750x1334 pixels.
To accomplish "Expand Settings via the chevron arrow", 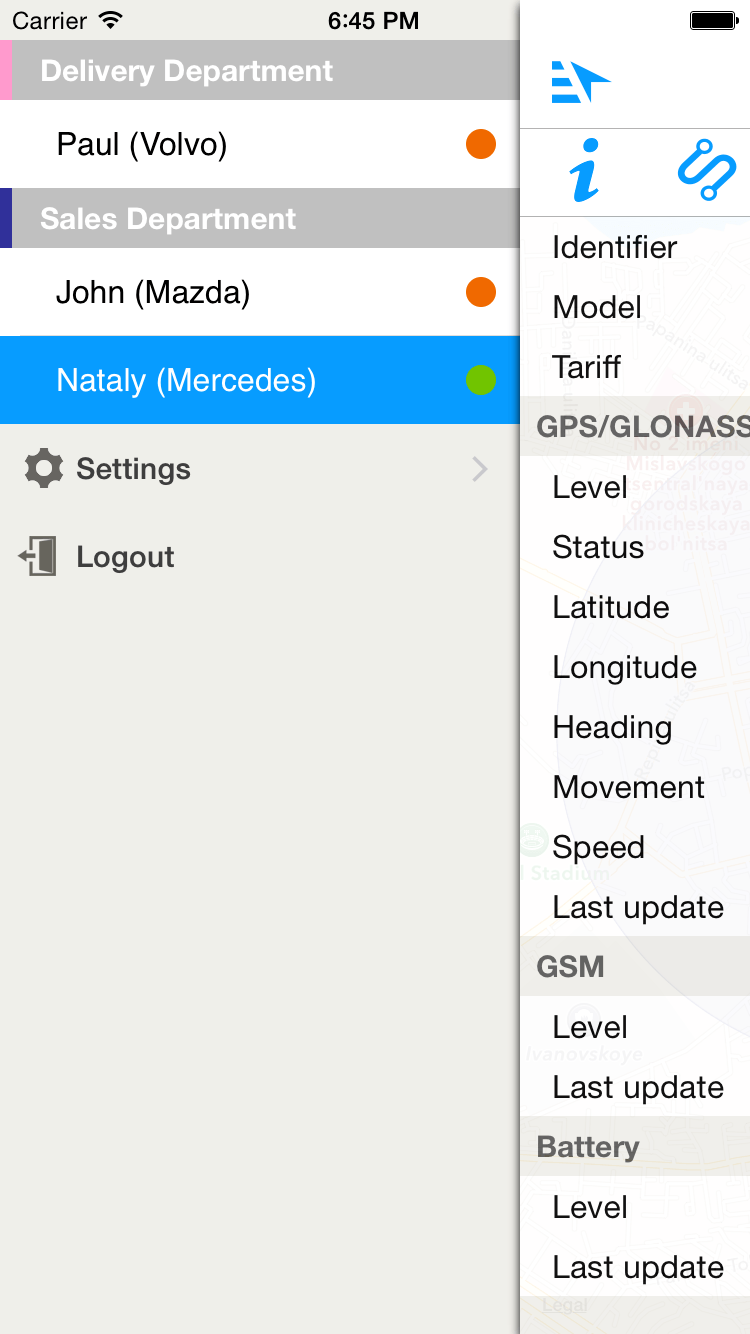I will coord(480,468).
